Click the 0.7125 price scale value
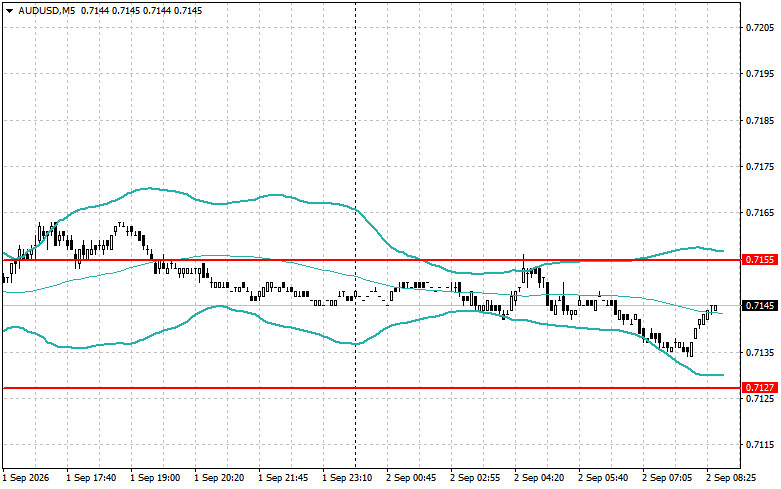Viewport: 781px width, 489px height. coord(761,398)
